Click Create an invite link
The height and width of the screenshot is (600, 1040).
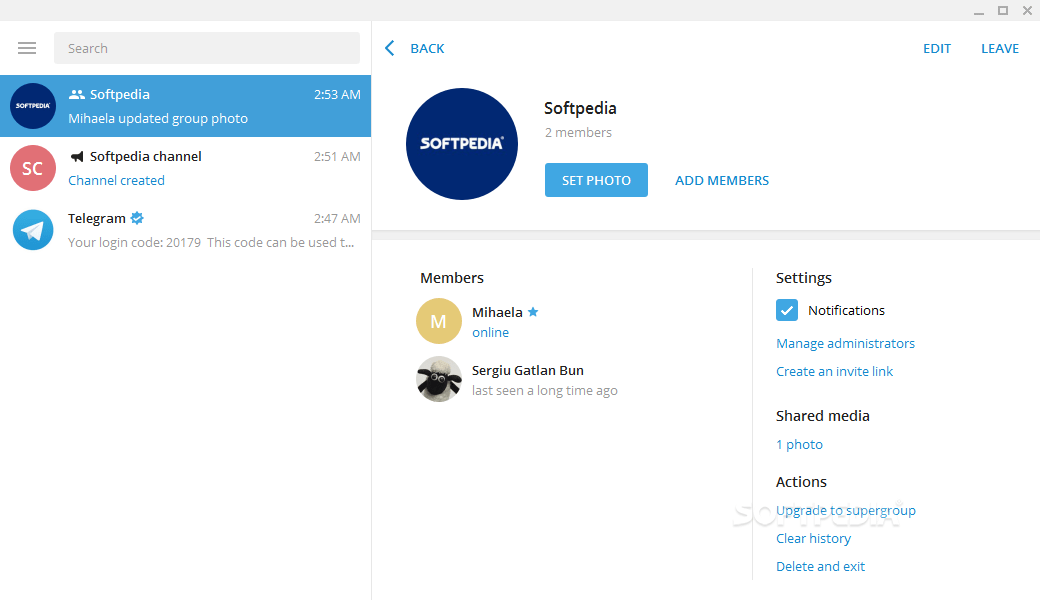(x=834, y=371)
